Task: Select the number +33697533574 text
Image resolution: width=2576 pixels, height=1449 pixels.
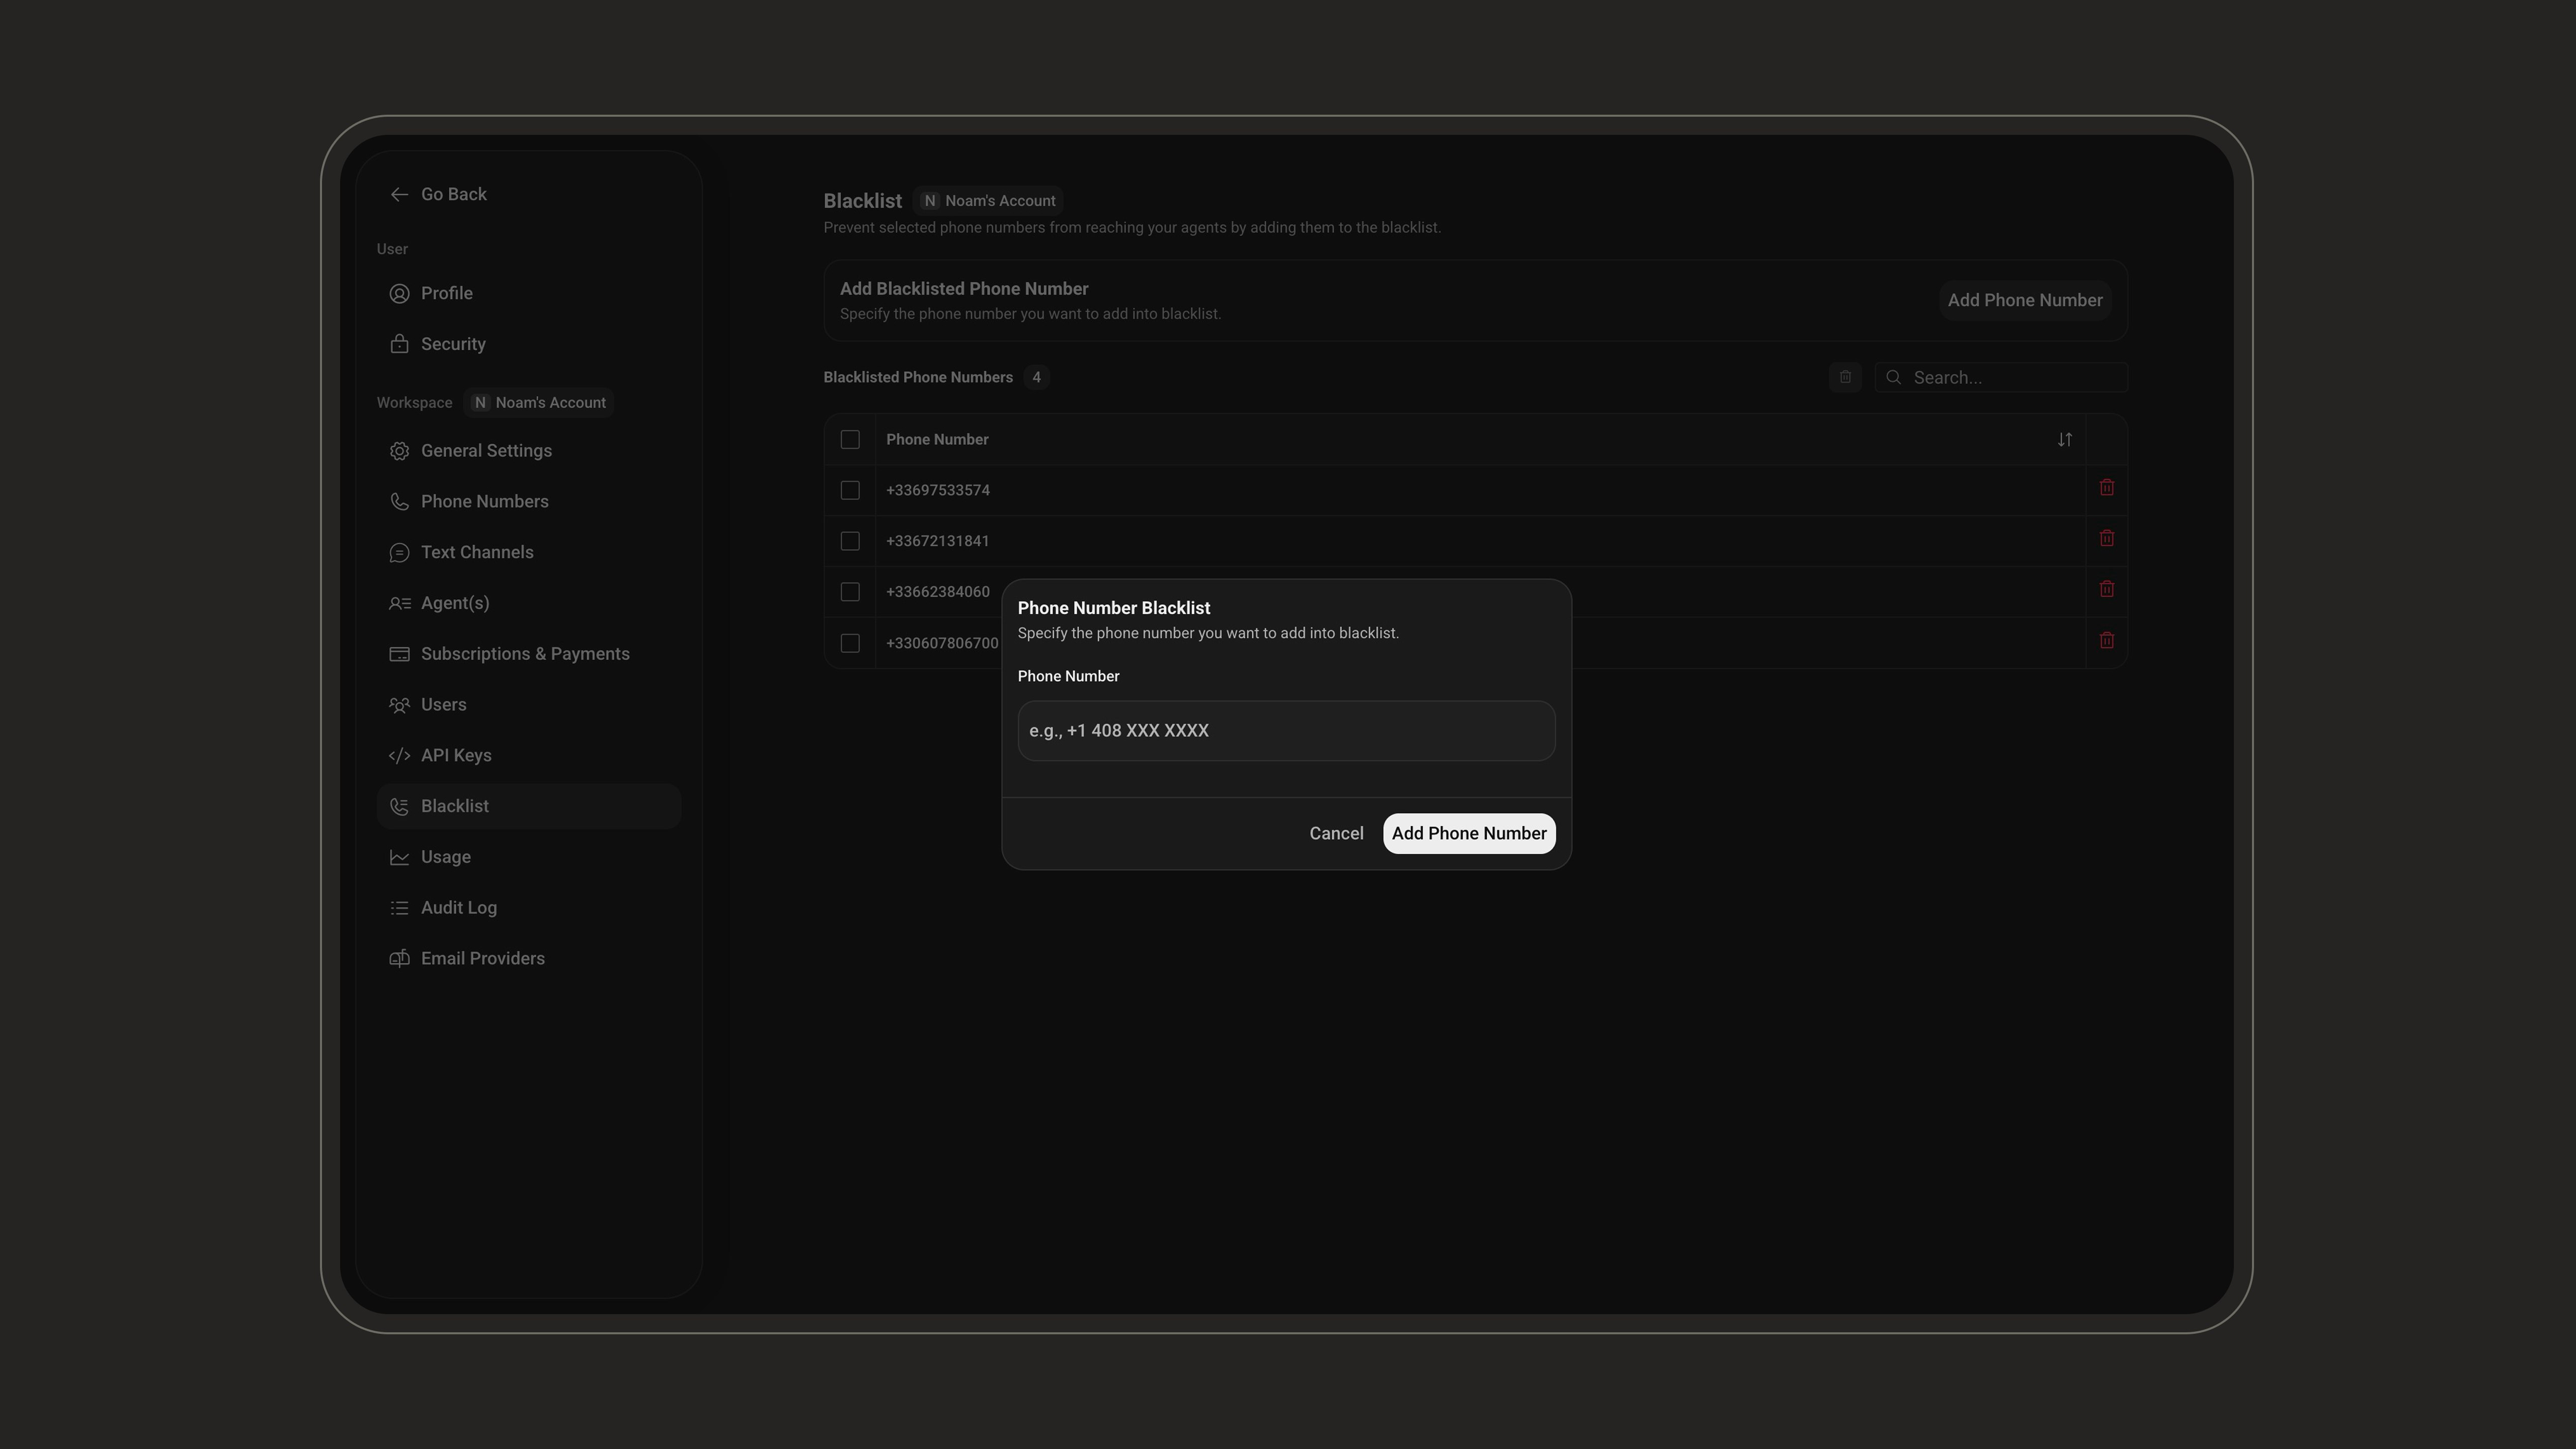Action: (x=938, y=490)
